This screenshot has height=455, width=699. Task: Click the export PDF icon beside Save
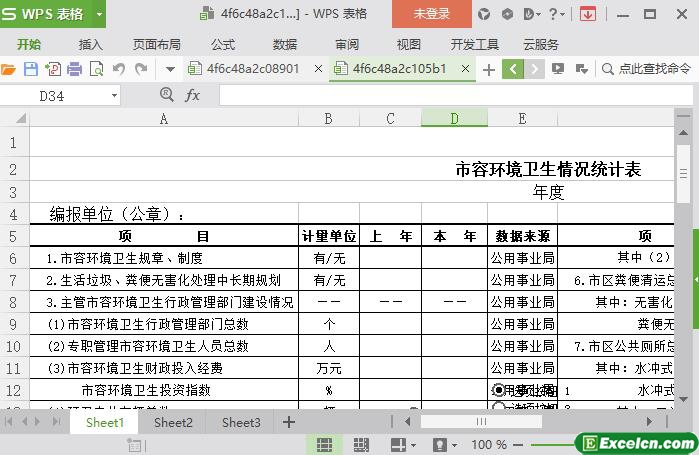tap(53, 69)
